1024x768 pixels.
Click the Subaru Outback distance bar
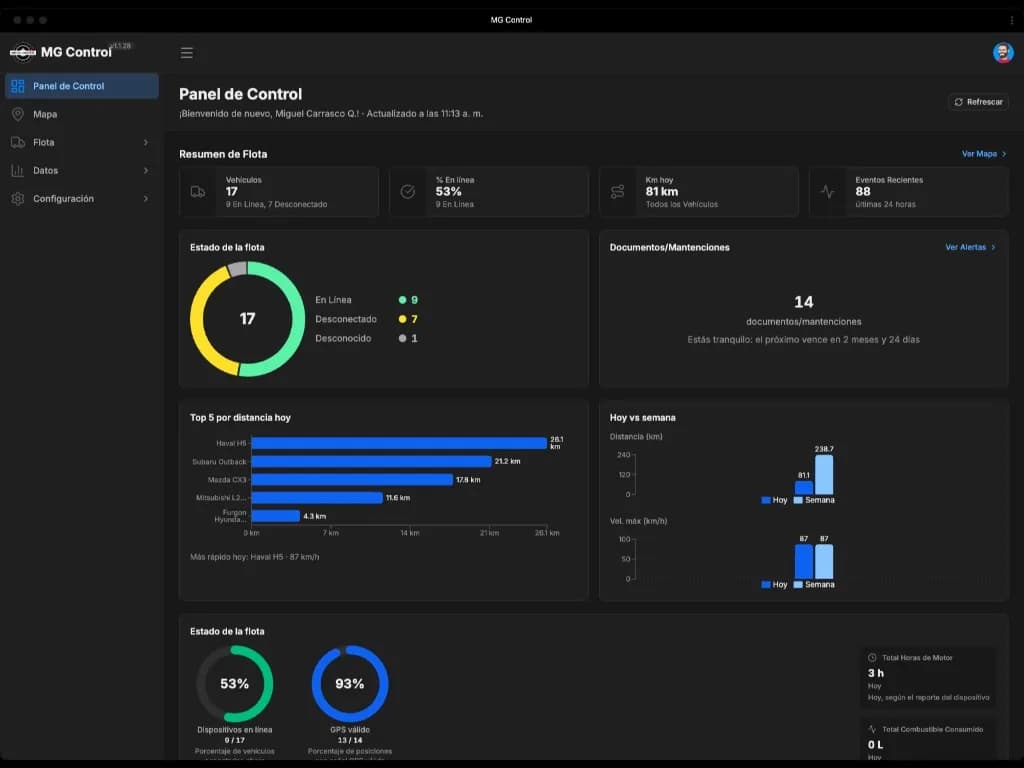(x=372, y=462)
